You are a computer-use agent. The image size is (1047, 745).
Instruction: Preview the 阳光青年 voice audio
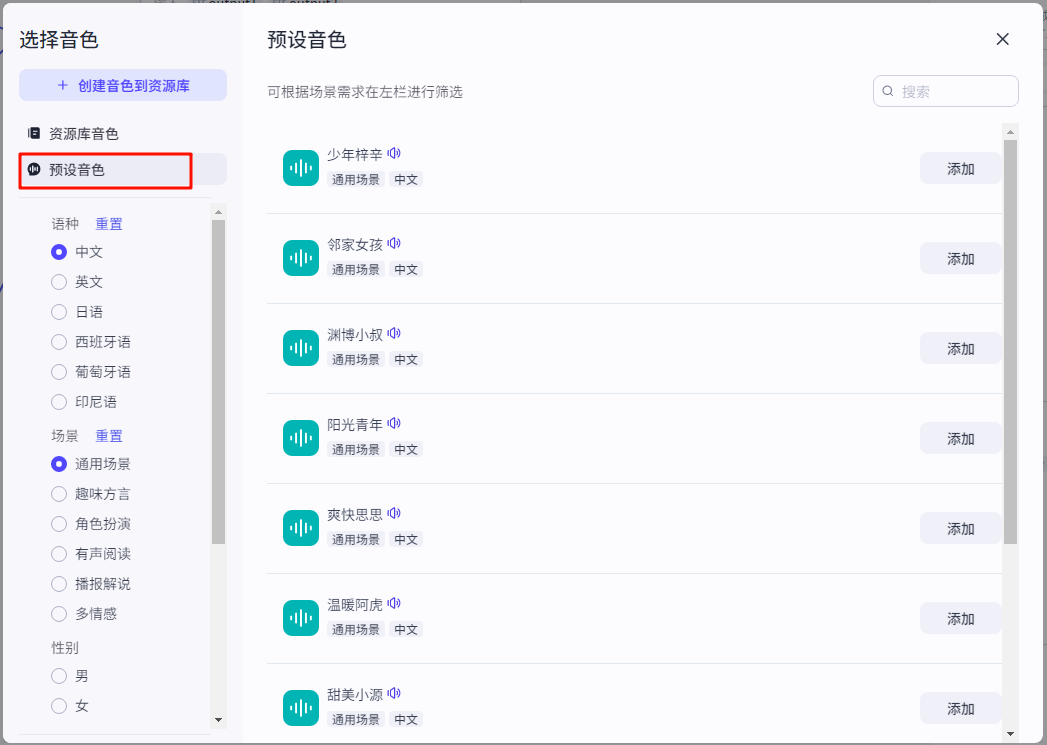(x=394, y=424)
